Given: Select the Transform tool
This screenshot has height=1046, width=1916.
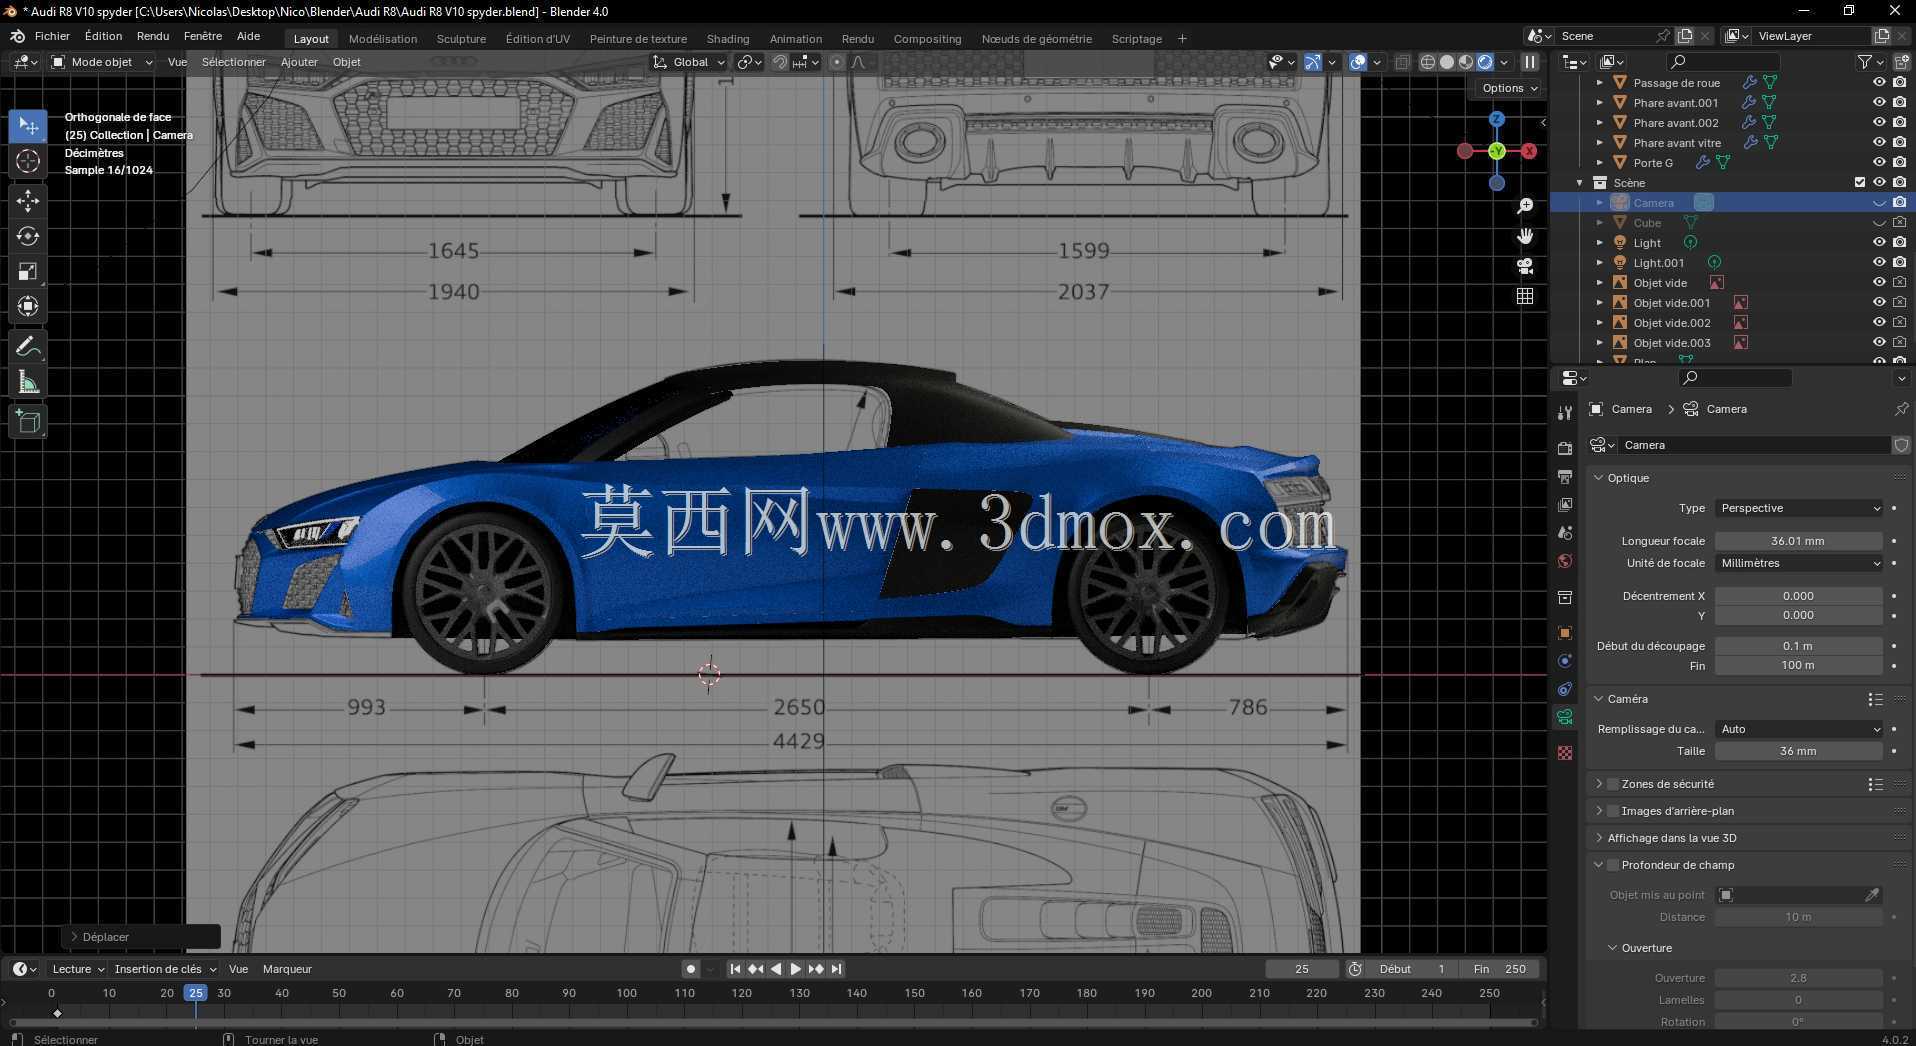Looking at the screenshot, I should (28, 306).
